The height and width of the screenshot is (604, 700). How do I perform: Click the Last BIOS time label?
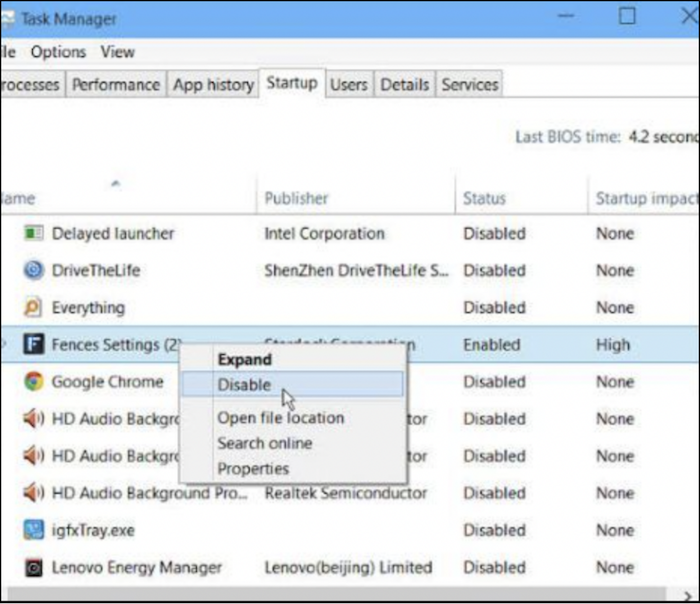tap(568, 137)
